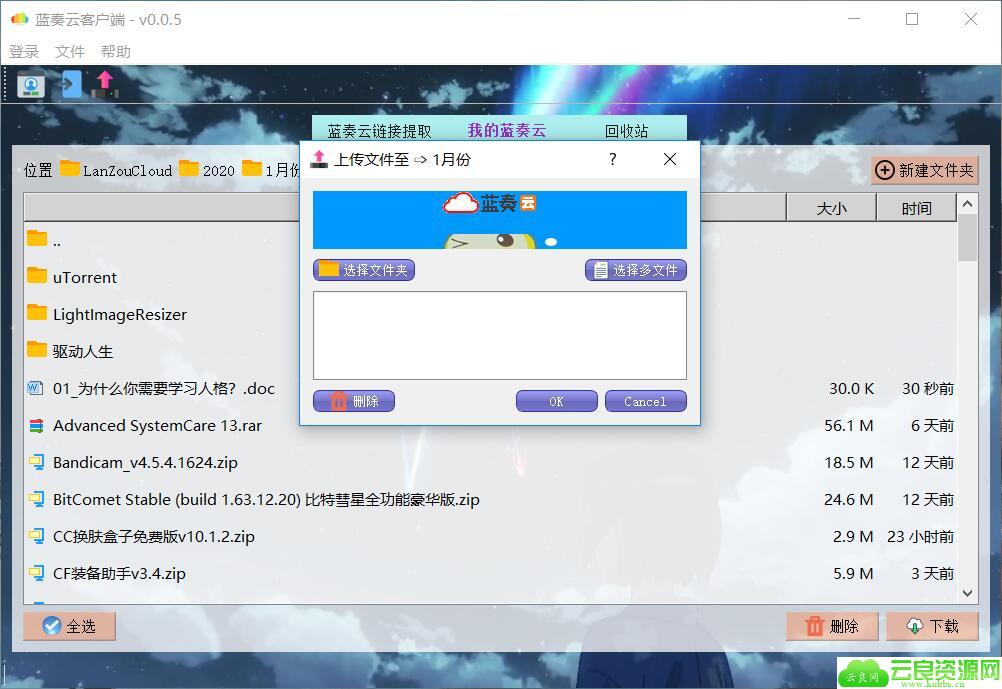Click the zip icon for CC换肤盒子
1002x689 pixels.
[x=36, y=536]
